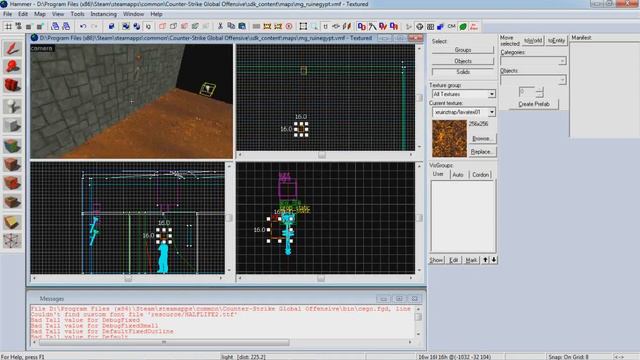Image resolution: width=640 pixels, height=360 pixels.
Task: Select the Clipping tool
Action: point(12,222)
